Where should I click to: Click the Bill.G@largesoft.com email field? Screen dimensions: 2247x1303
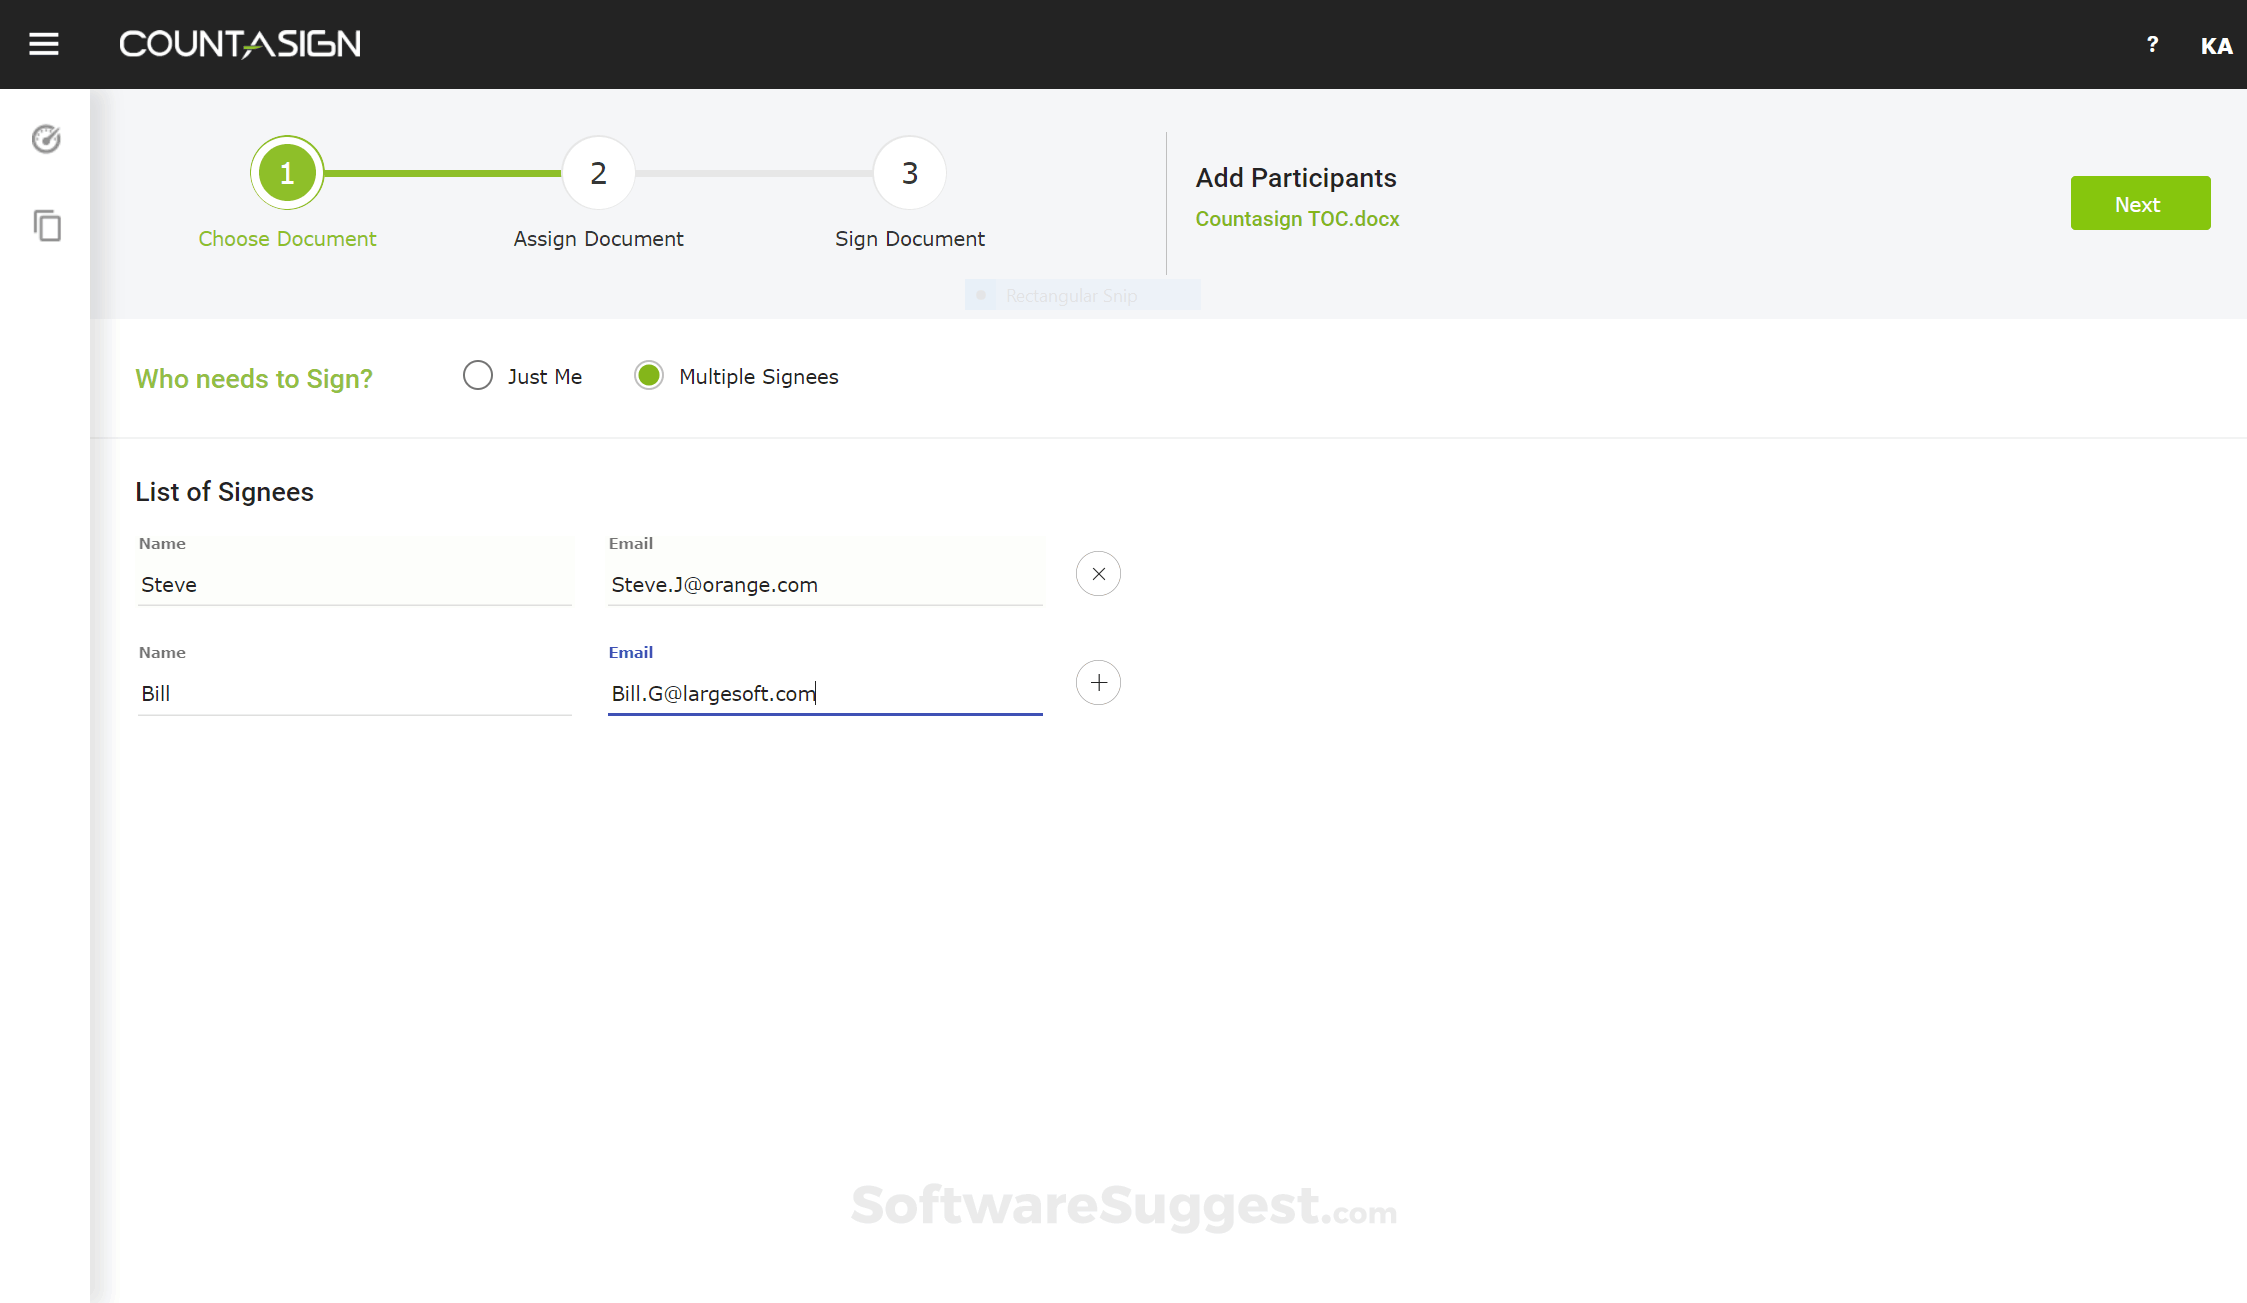pos(824,694)
